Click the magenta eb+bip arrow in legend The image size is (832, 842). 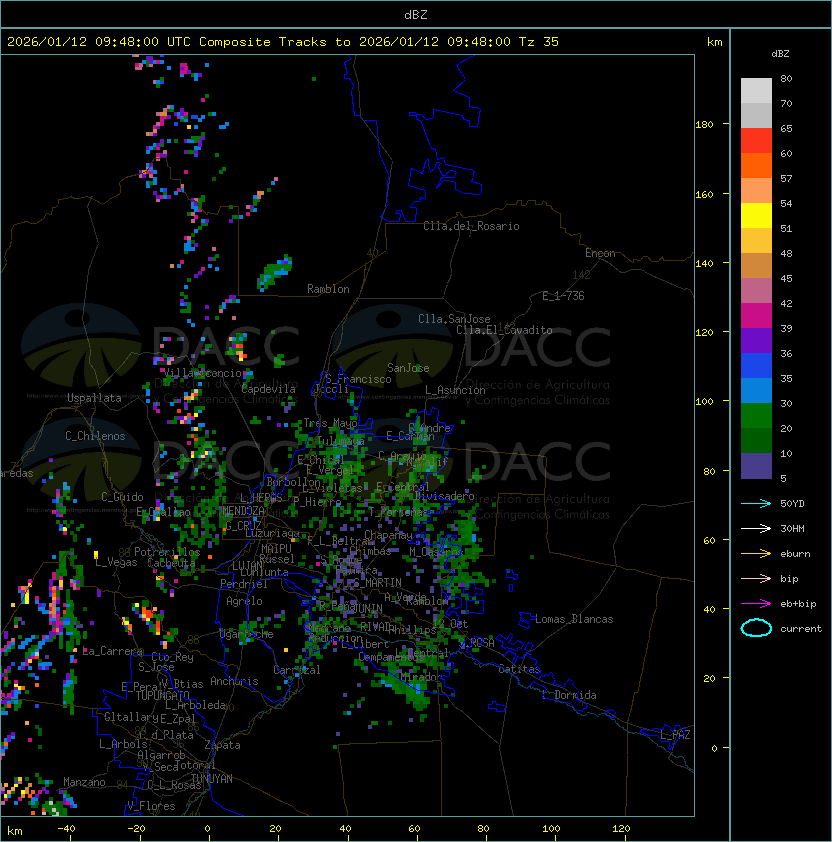click(756, 604)
